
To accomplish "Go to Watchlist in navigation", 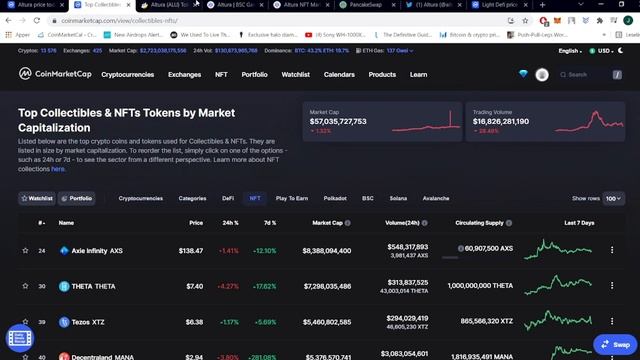I will (x=296, y=75).
